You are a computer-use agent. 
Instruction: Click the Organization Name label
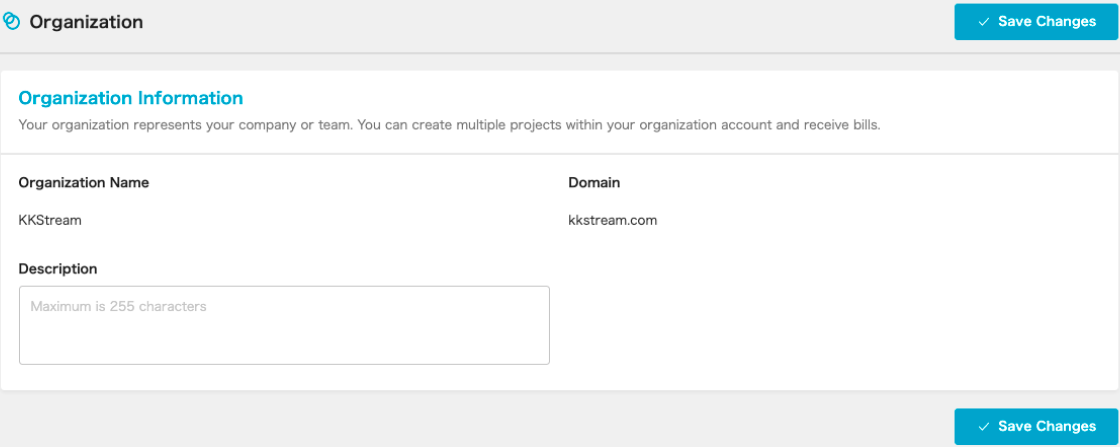(84, 183)
